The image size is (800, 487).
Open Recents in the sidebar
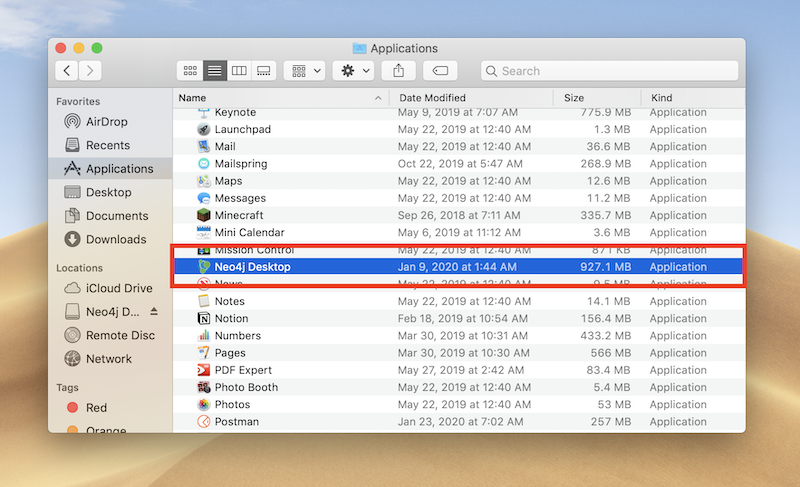108,145
